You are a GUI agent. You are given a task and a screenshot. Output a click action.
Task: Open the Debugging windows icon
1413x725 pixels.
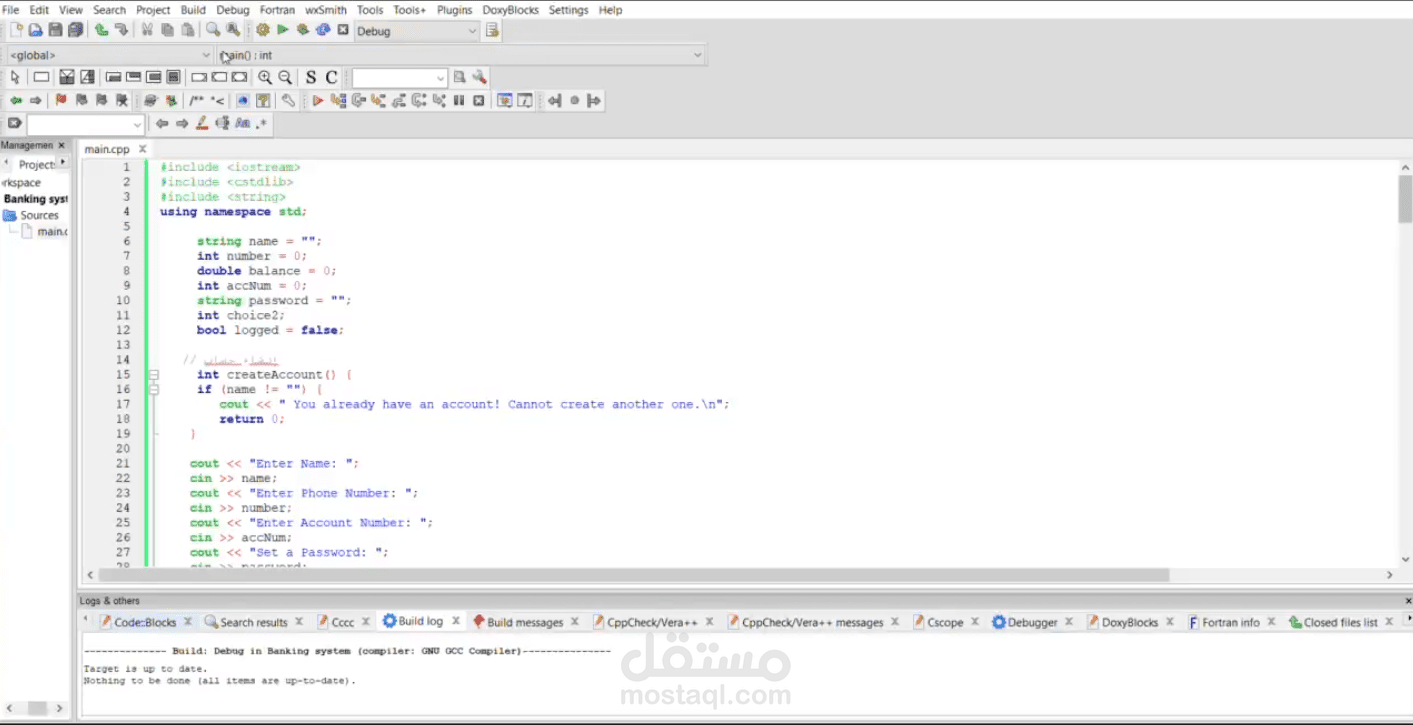(x=504, y=100)
